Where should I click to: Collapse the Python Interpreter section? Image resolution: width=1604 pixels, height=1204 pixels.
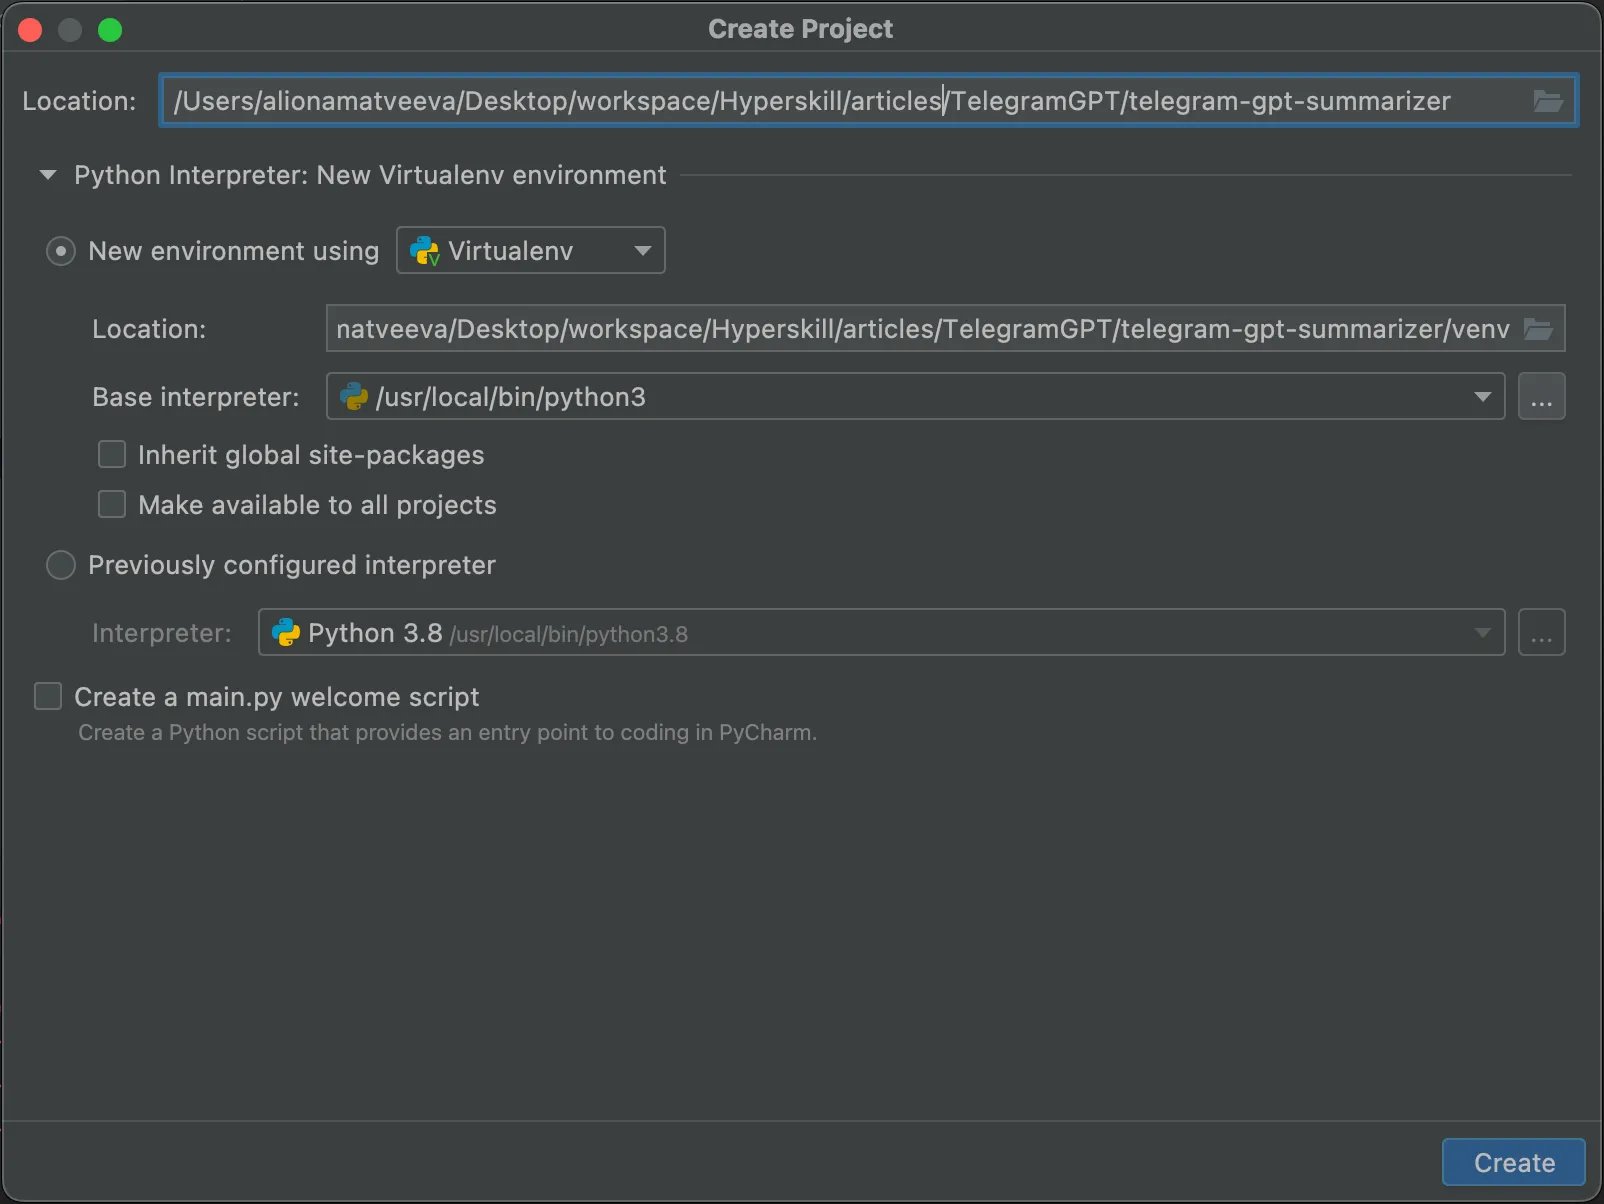click(47, 175)
